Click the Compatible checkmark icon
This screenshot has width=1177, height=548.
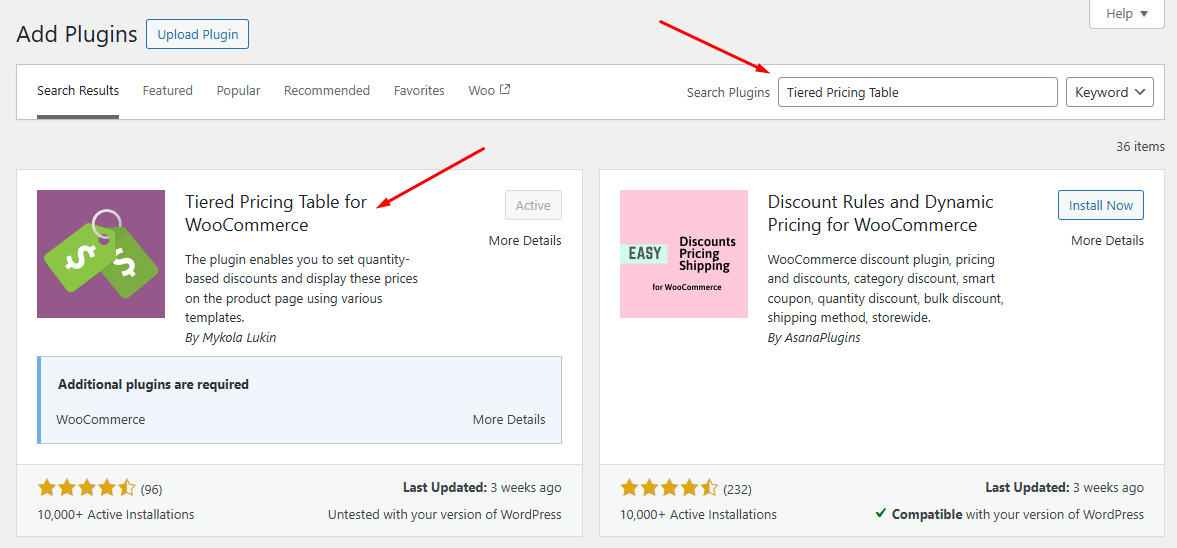coord(880,513)
